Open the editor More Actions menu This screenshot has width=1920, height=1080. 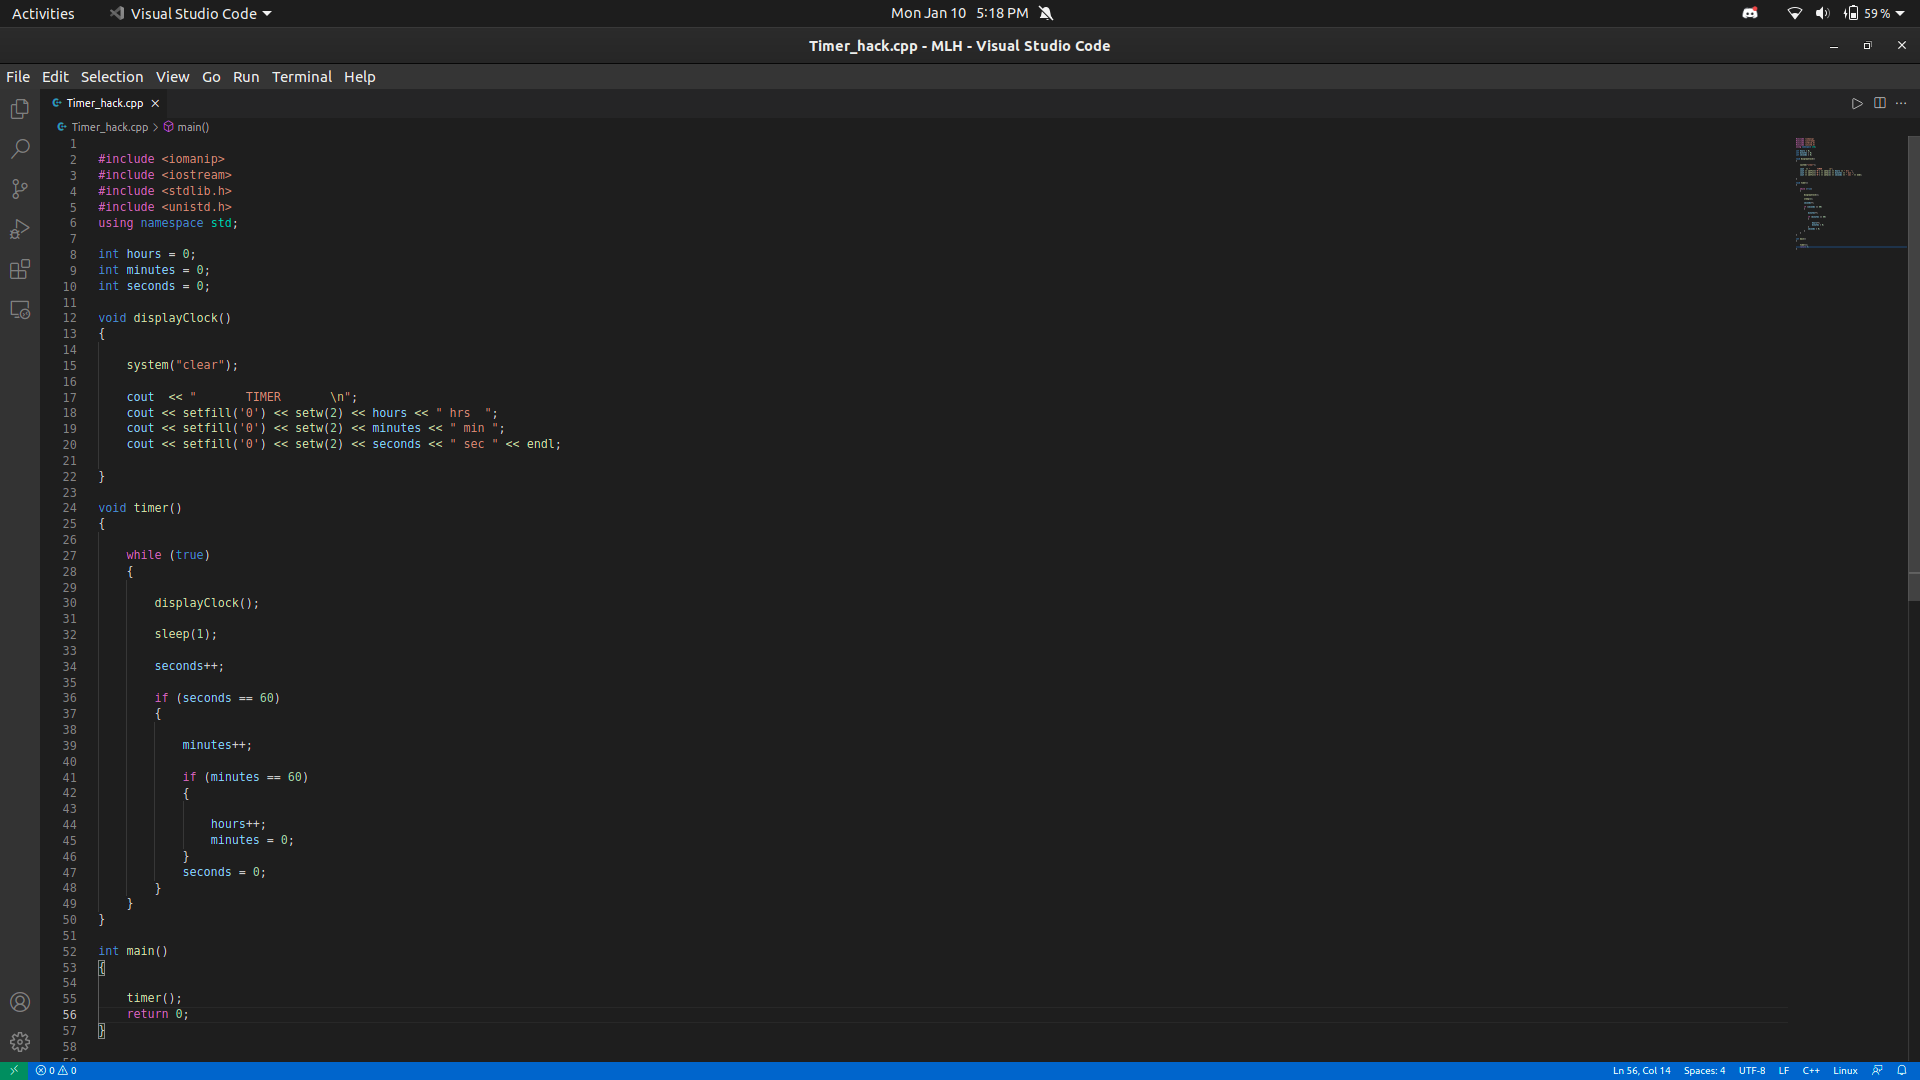[1902, 103]
